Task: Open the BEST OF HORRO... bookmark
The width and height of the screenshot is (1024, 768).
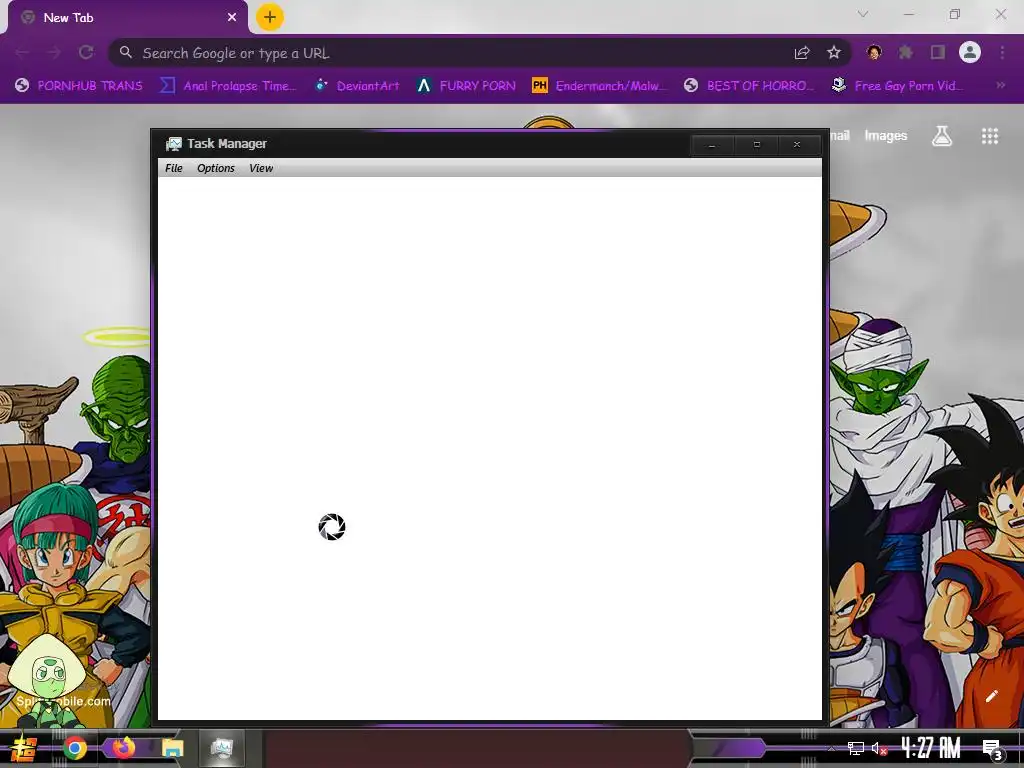Action: coord(749,86)
